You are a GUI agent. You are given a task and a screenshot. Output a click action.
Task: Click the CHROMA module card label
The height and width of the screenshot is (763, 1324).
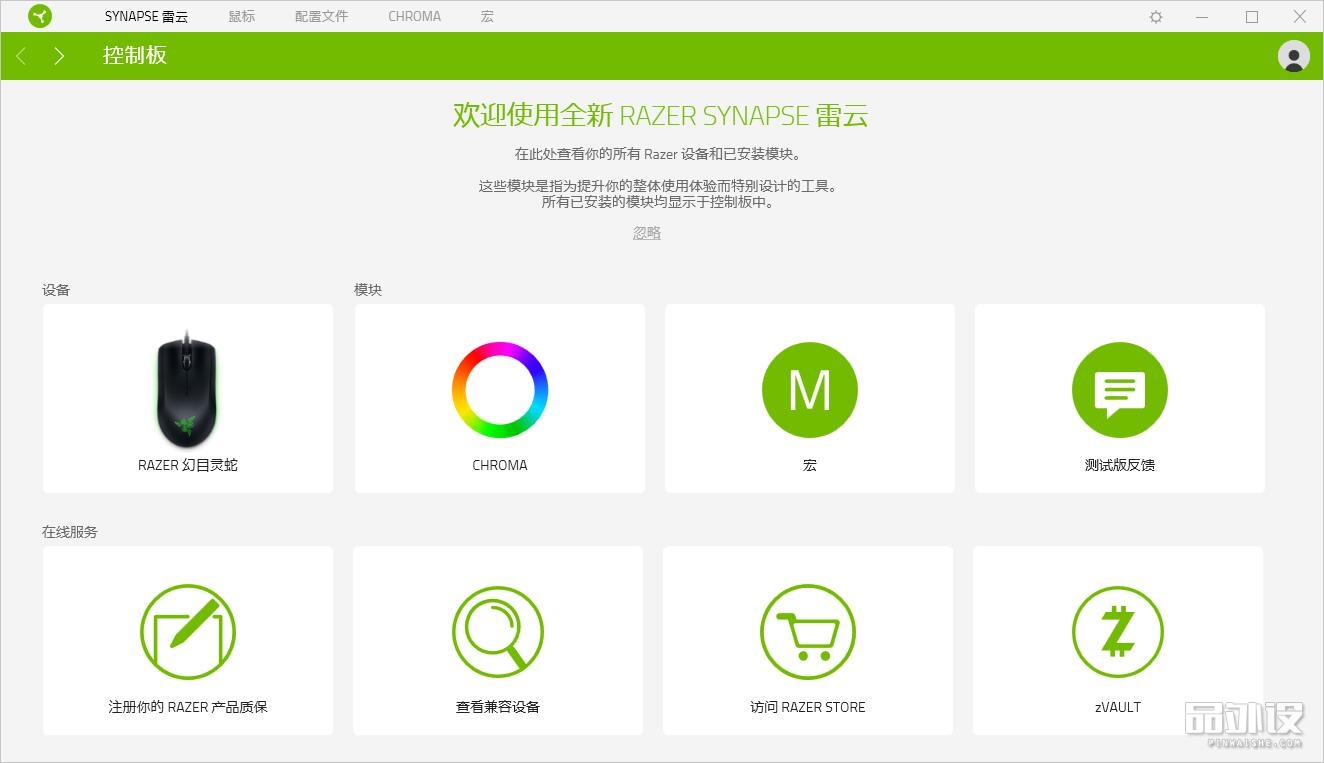(x=500, y=465)
